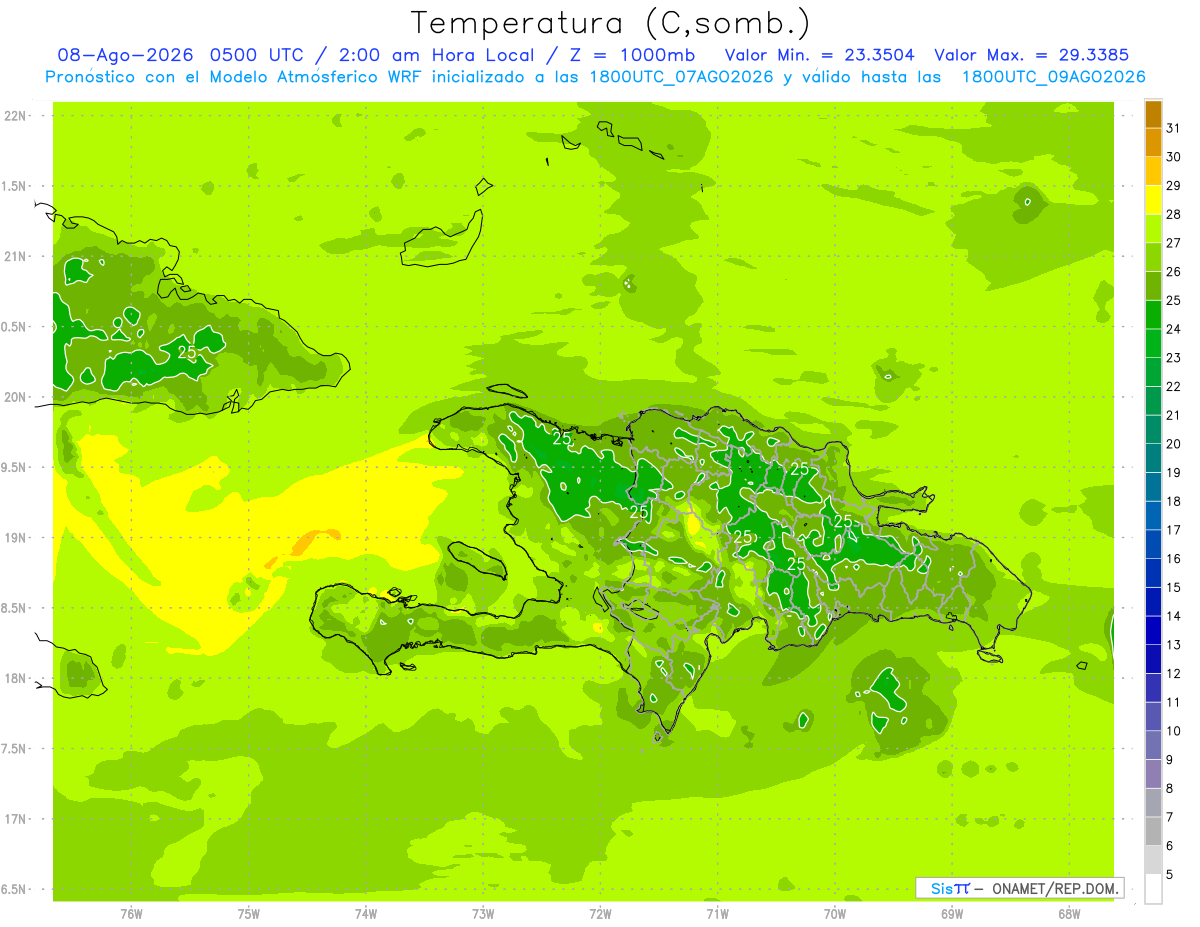Click the Temperatura (C,somb.) title

pos(610,23)
